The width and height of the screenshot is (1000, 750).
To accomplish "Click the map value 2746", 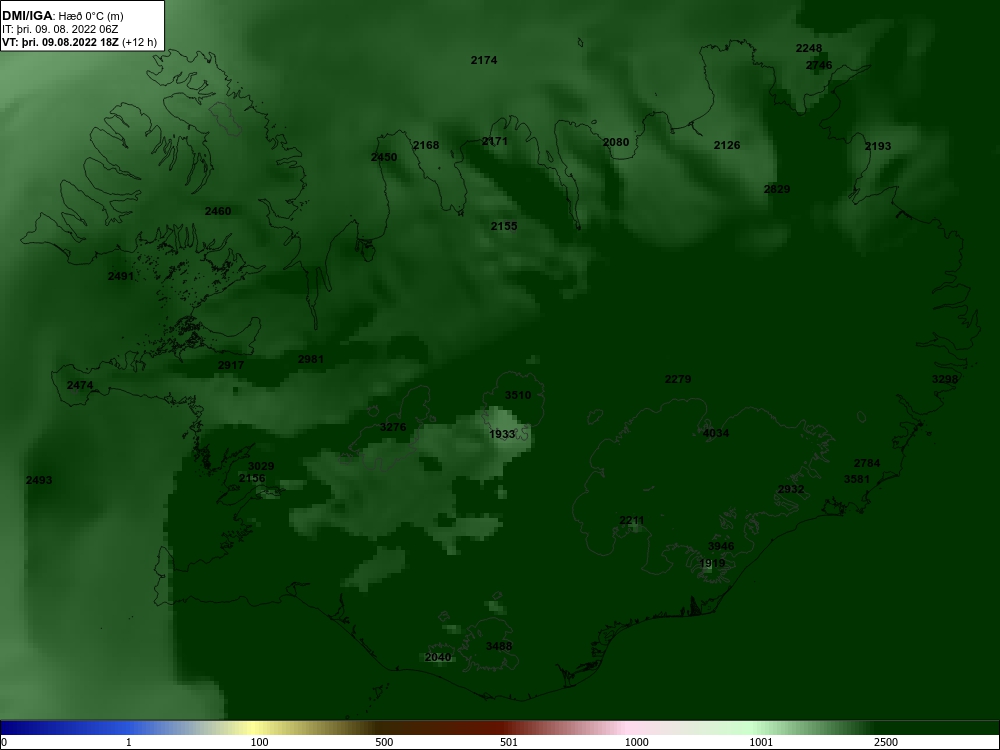I will 819,65.
